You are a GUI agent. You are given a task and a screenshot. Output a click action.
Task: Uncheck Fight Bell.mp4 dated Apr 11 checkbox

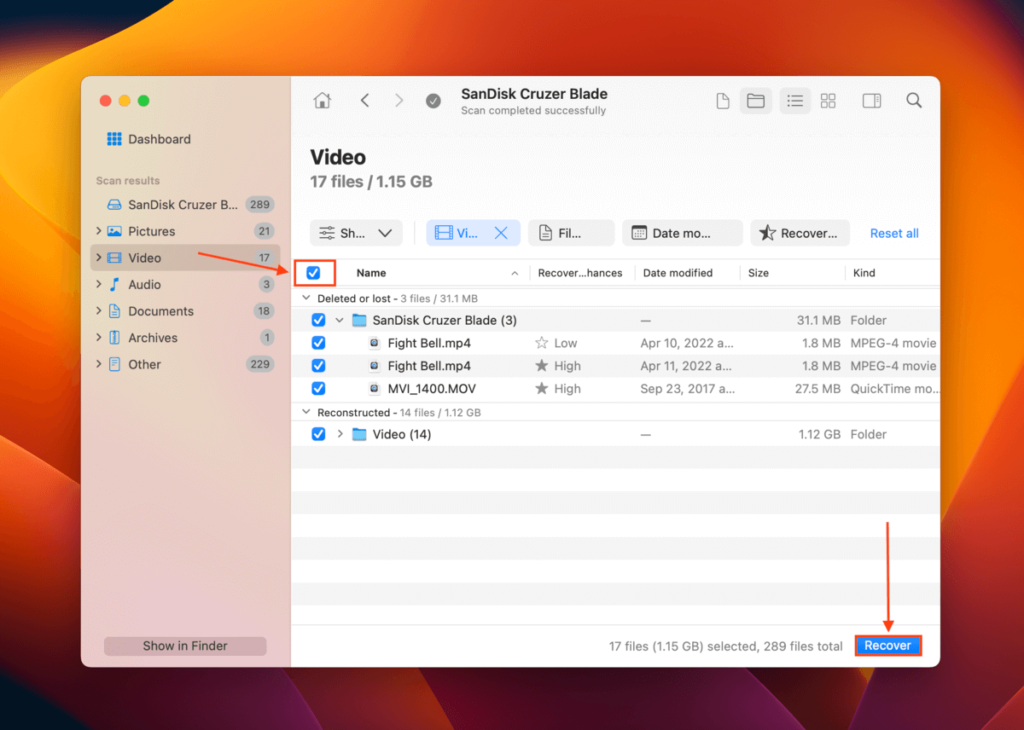[x=318, y=366]
